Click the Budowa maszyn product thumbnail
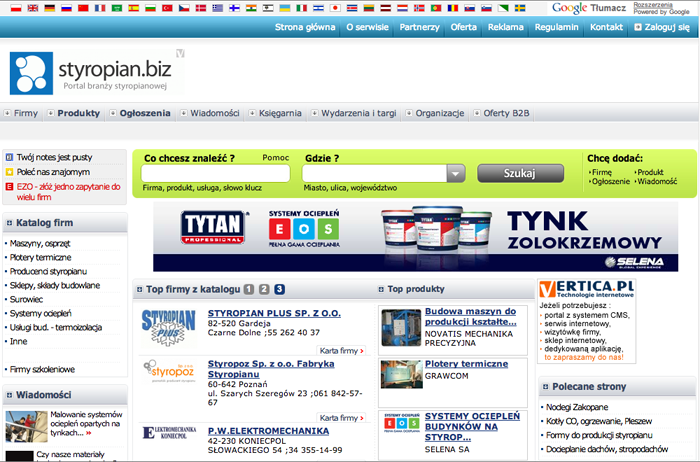This screenshot has height=462, width=700. tap(401, 328)
